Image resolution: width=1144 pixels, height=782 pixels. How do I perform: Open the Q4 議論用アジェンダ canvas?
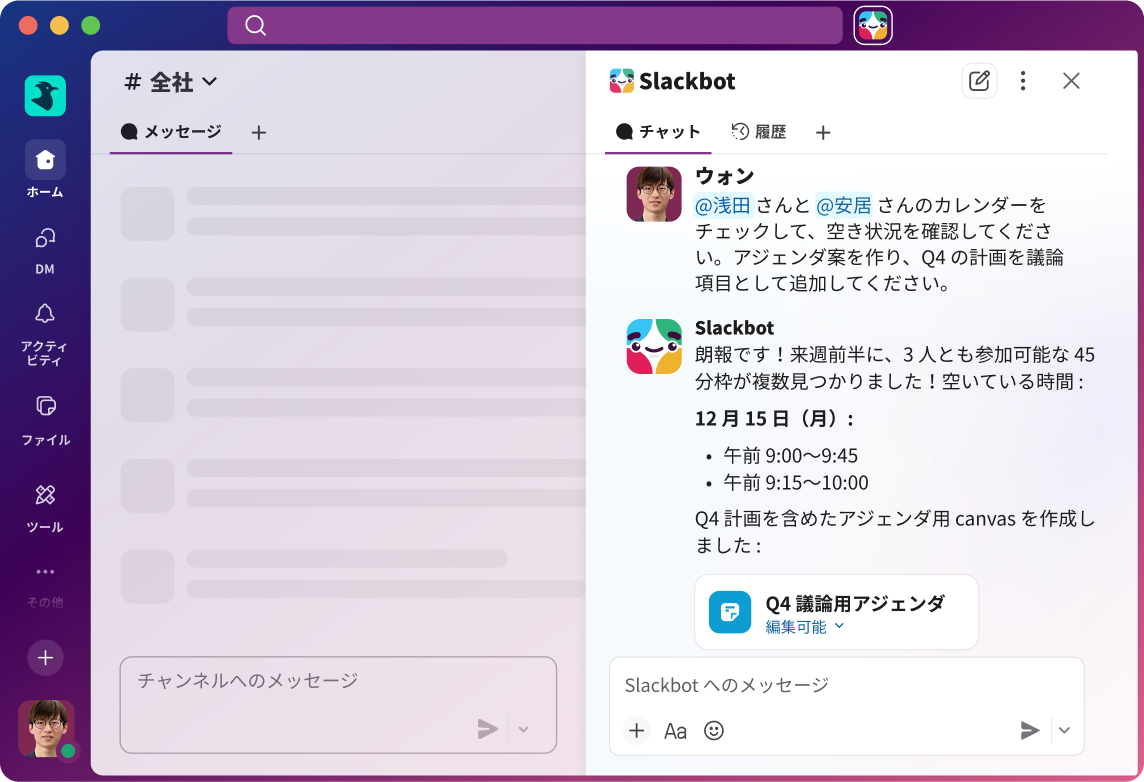[836, 612]
